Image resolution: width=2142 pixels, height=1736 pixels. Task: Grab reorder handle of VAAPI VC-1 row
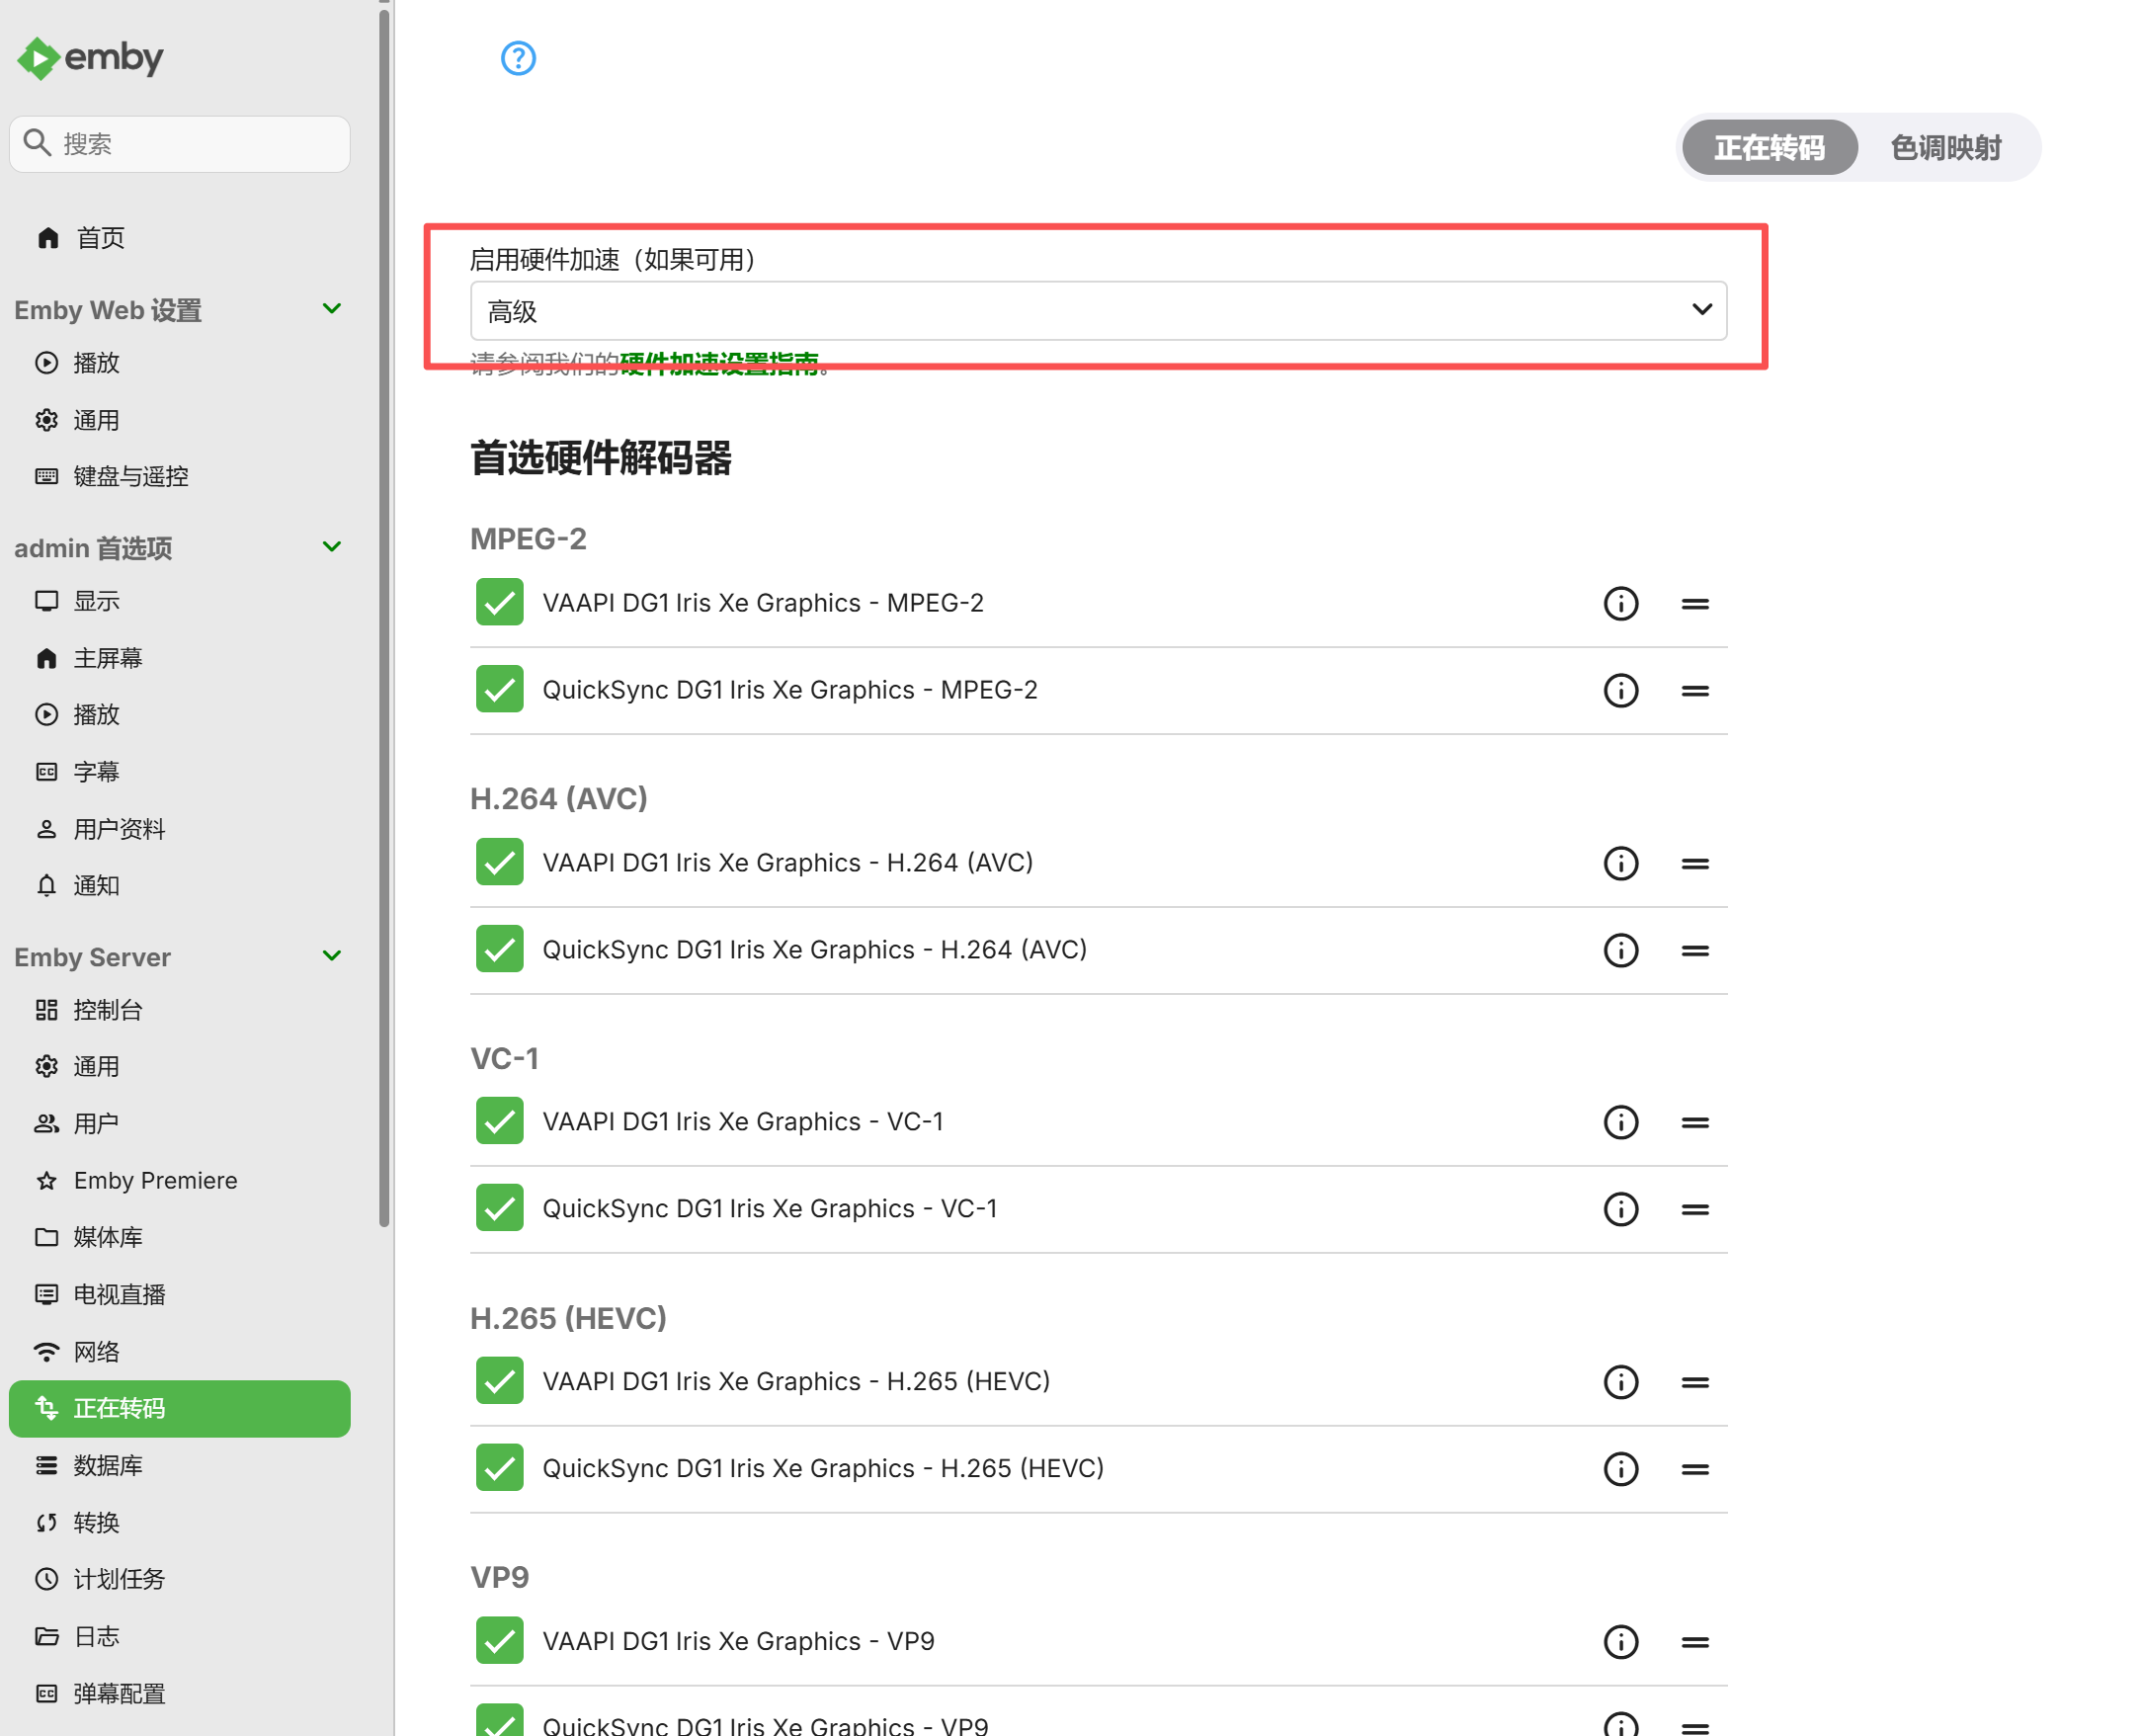coord(1694,1122)
